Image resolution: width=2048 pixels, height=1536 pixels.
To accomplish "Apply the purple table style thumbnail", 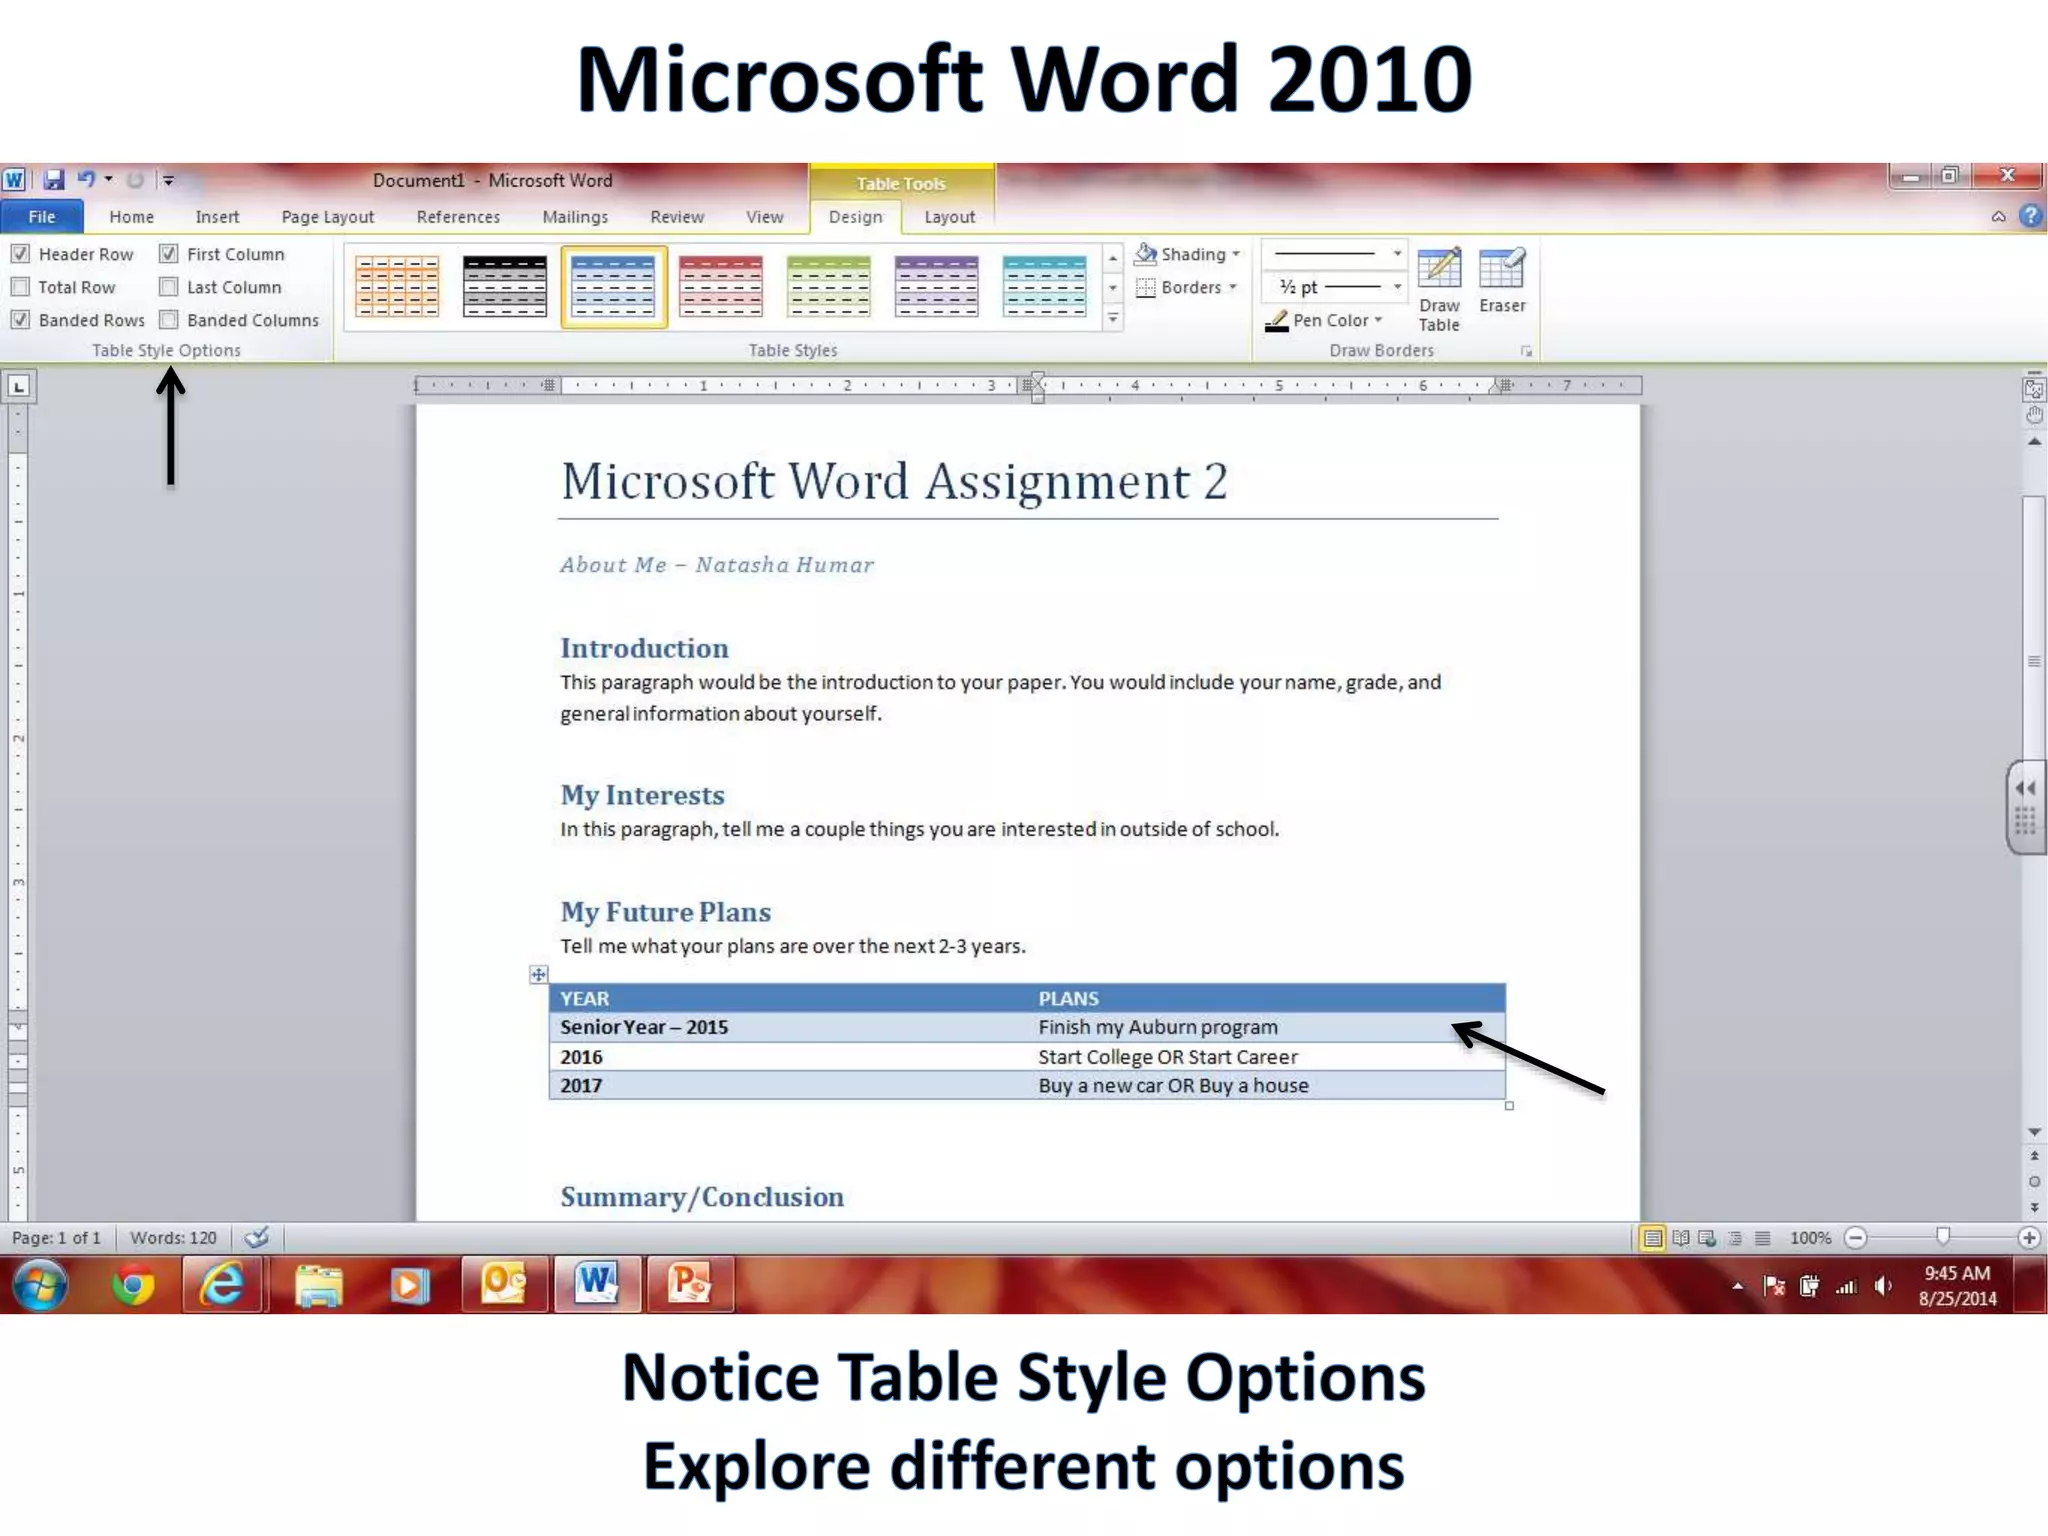I will (937, 287).
